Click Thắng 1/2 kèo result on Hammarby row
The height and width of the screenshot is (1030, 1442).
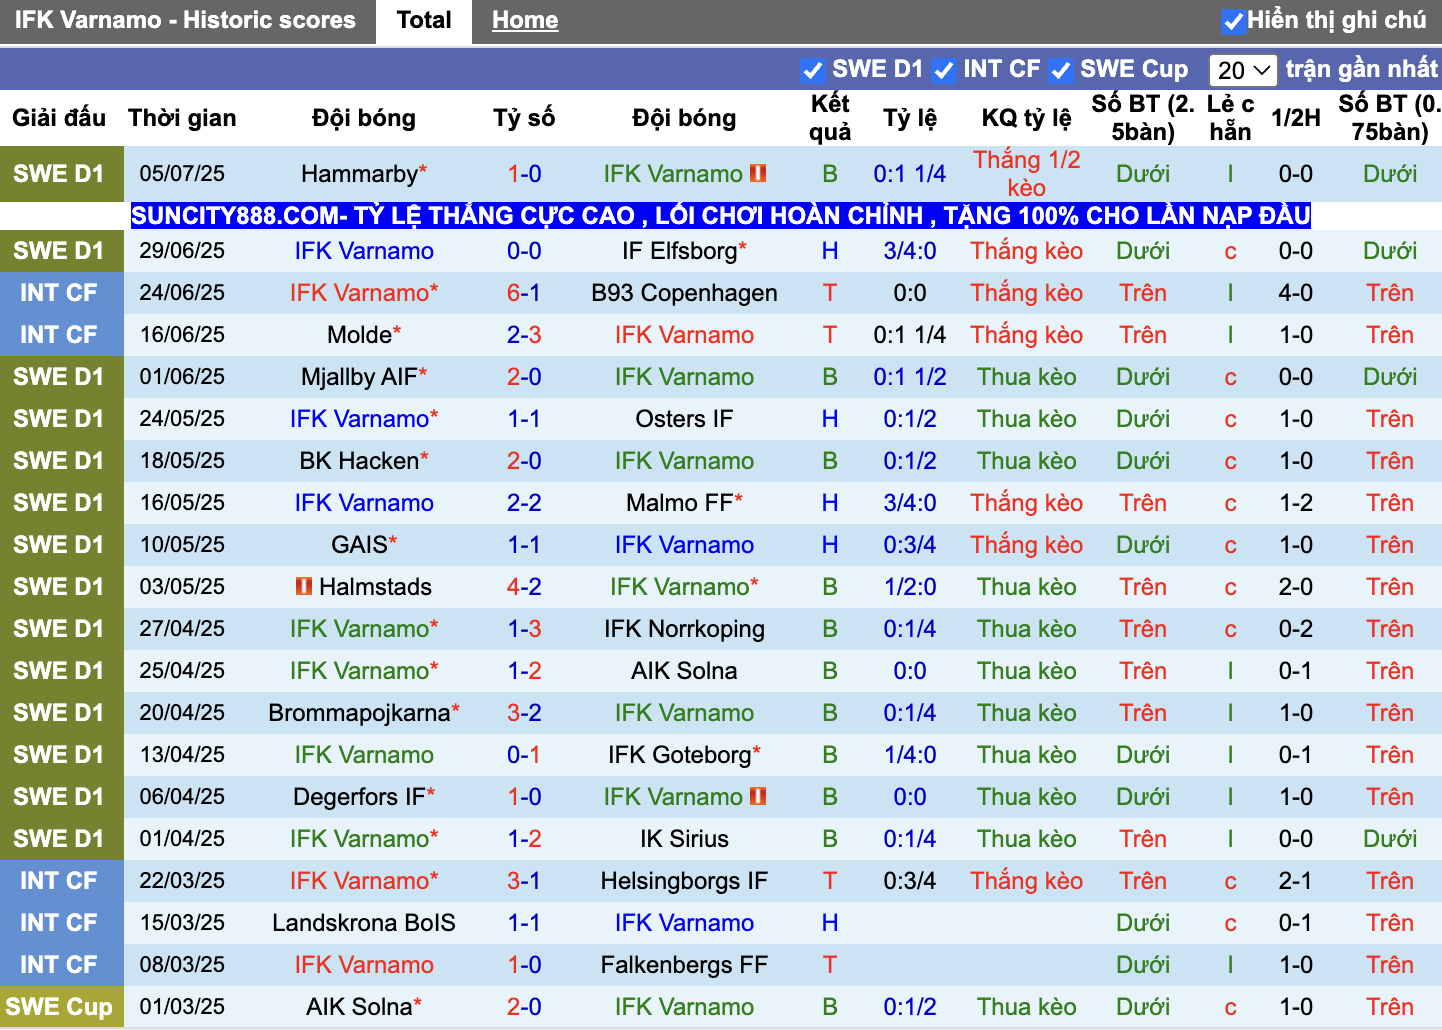click(1027, 174)
